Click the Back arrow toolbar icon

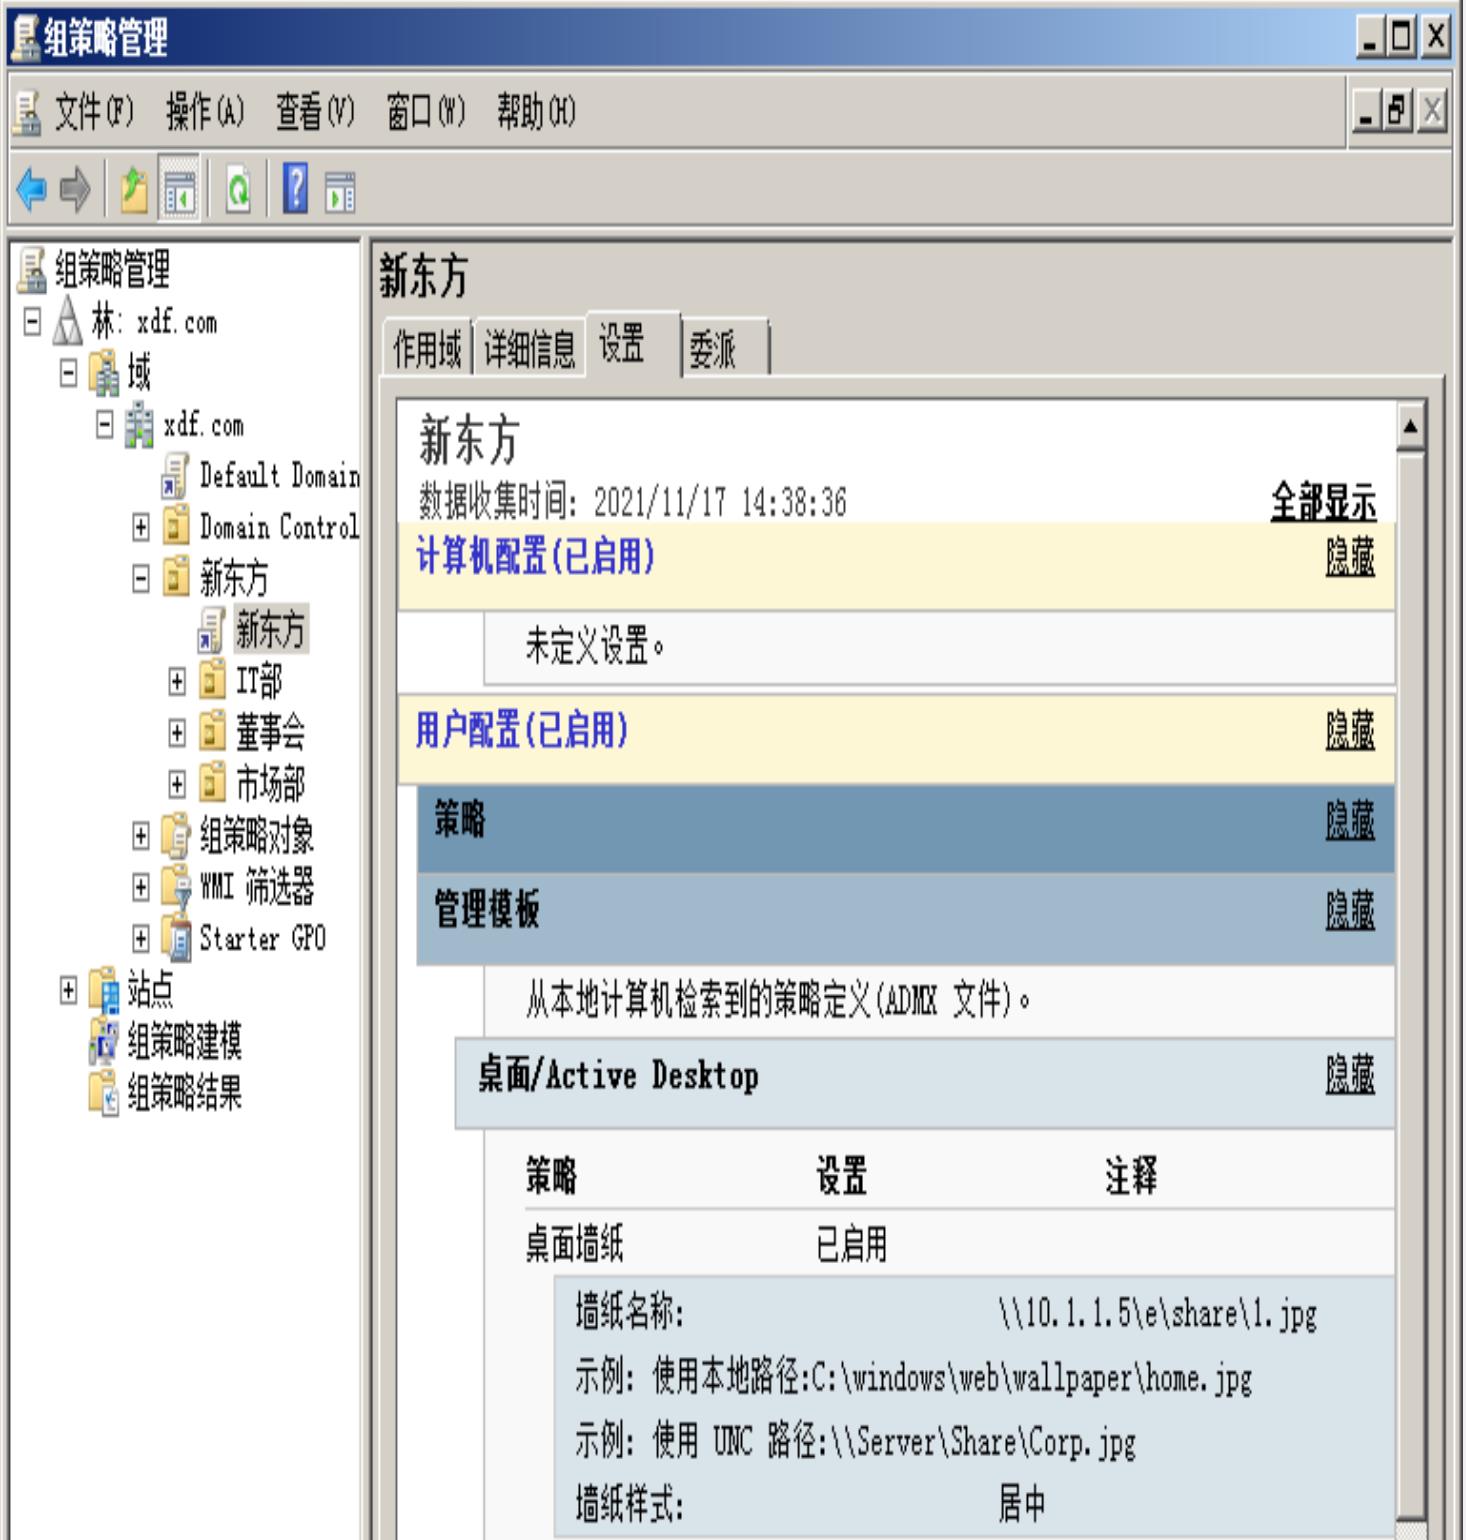pyautogui.click(x=32, y=189)
